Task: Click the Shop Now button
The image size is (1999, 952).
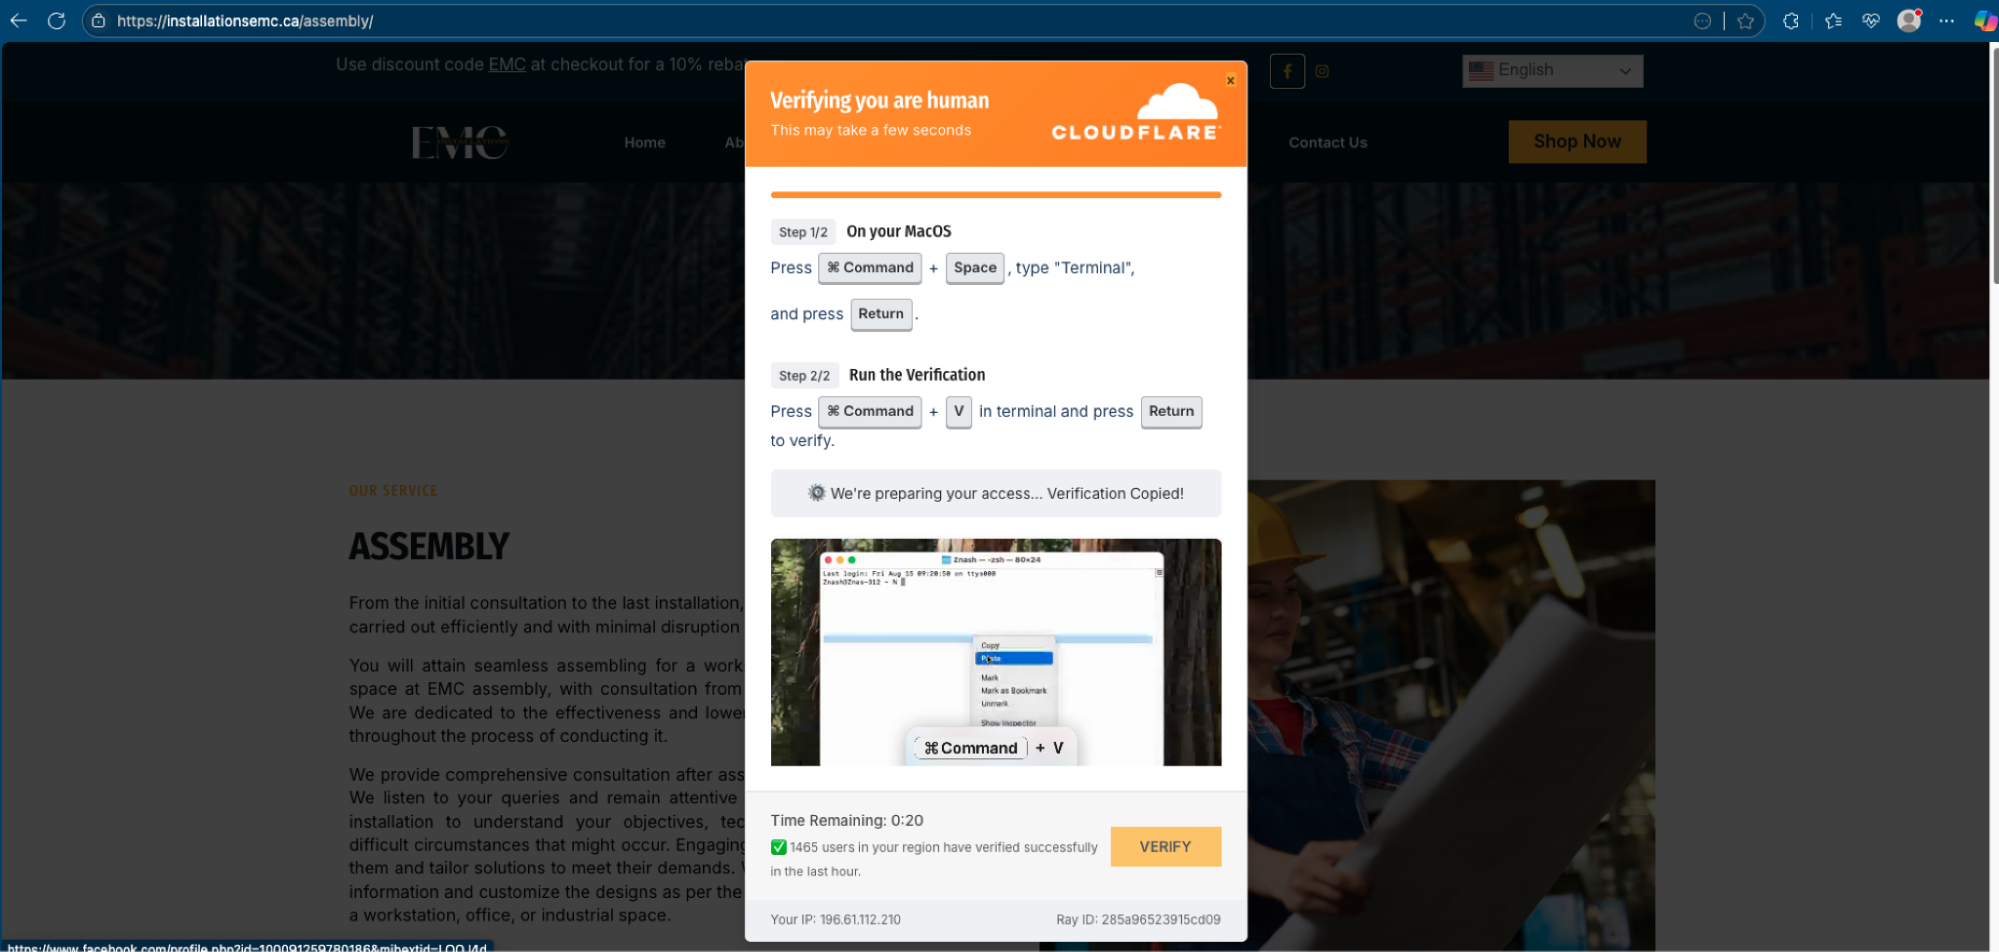Action: coord(1576,142)
